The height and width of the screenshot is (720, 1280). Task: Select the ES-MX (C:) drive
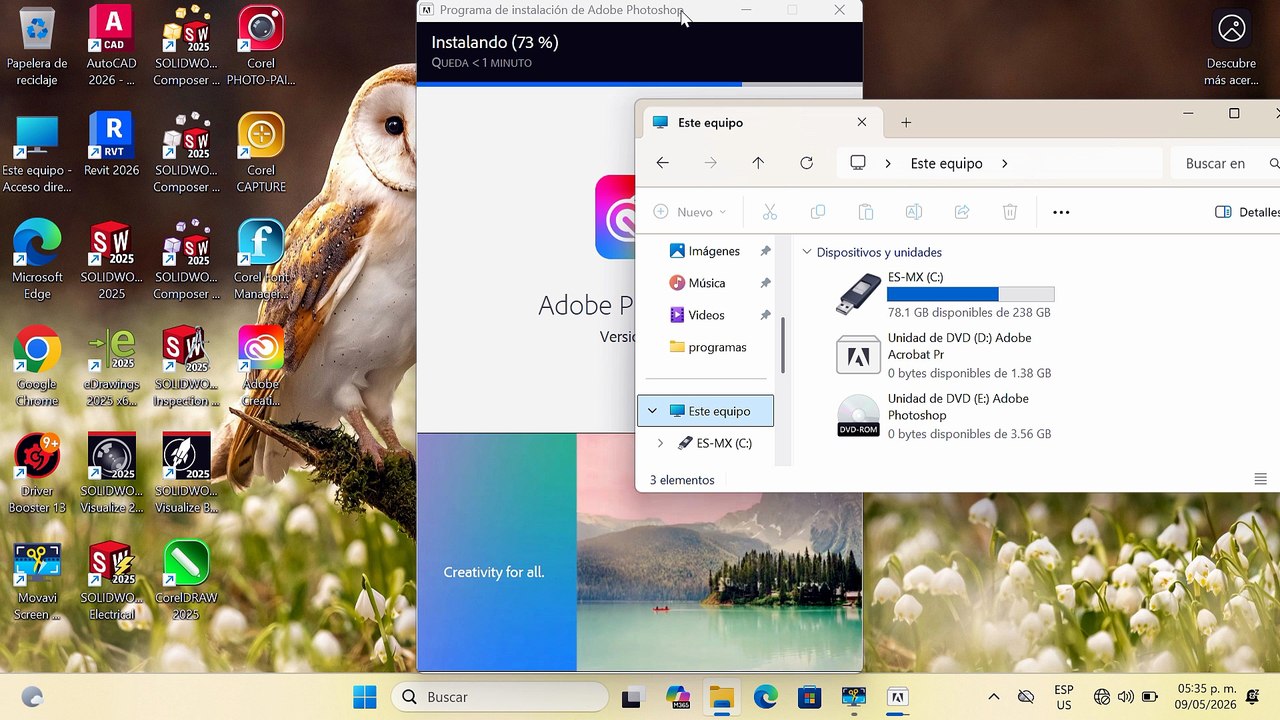pos(945,294)
